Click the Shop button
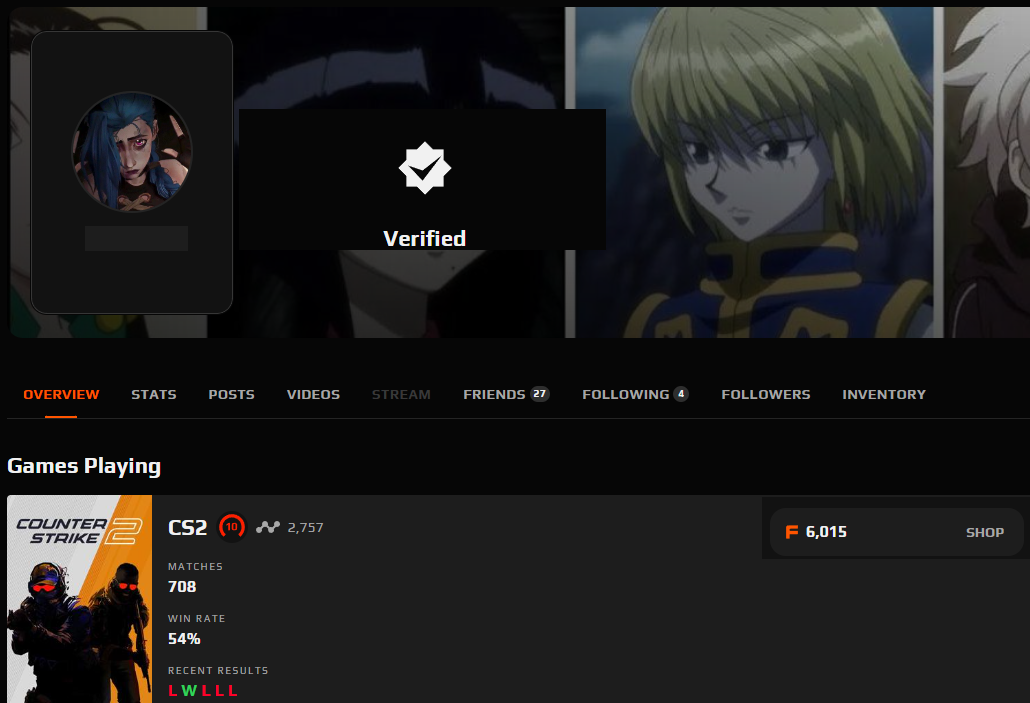This screenshot has width=1030, height=703. coord(985,532)
